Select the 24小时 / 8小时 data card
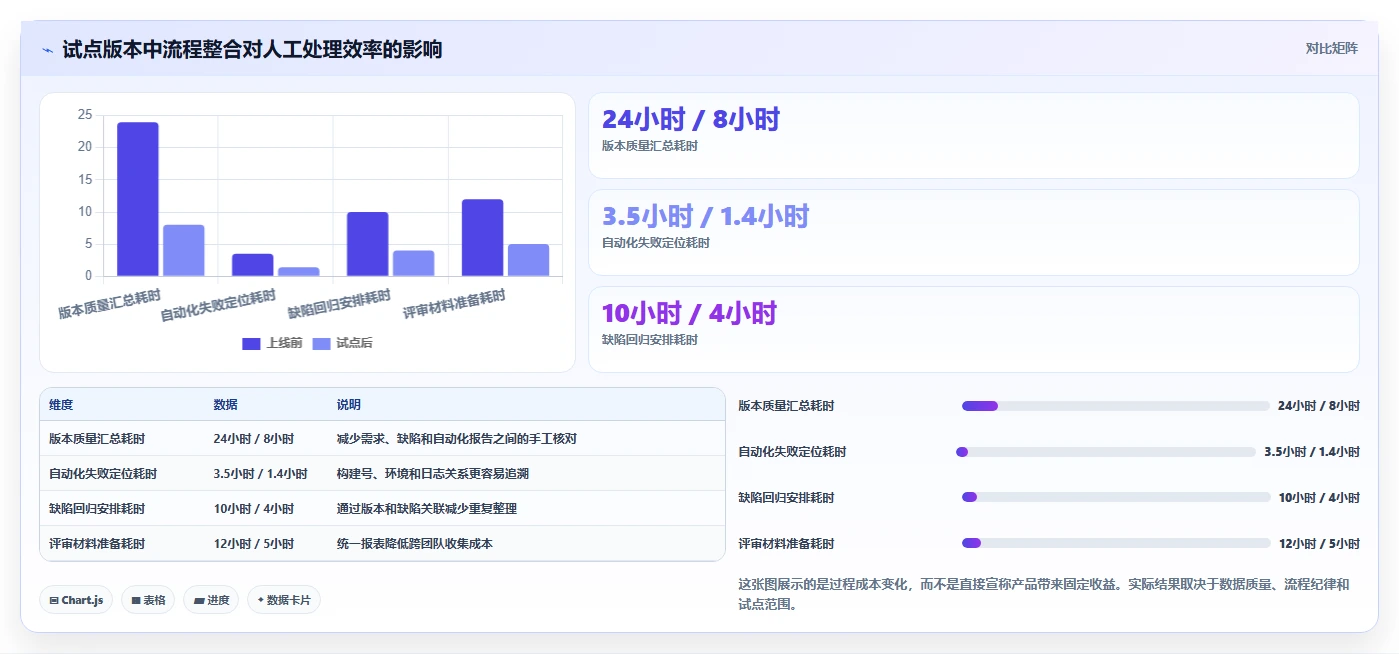The width and height of the screenshot is (1399, 654). (x=974, y=136)
